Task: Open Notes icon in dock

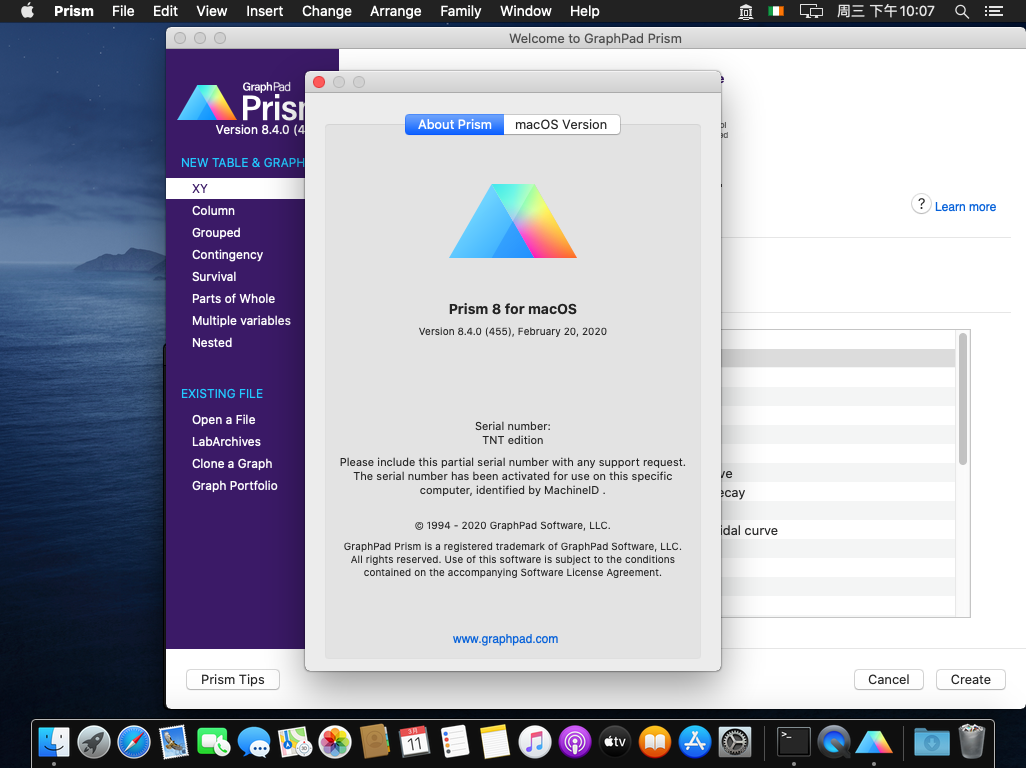Action: click(x=495, y=742)
